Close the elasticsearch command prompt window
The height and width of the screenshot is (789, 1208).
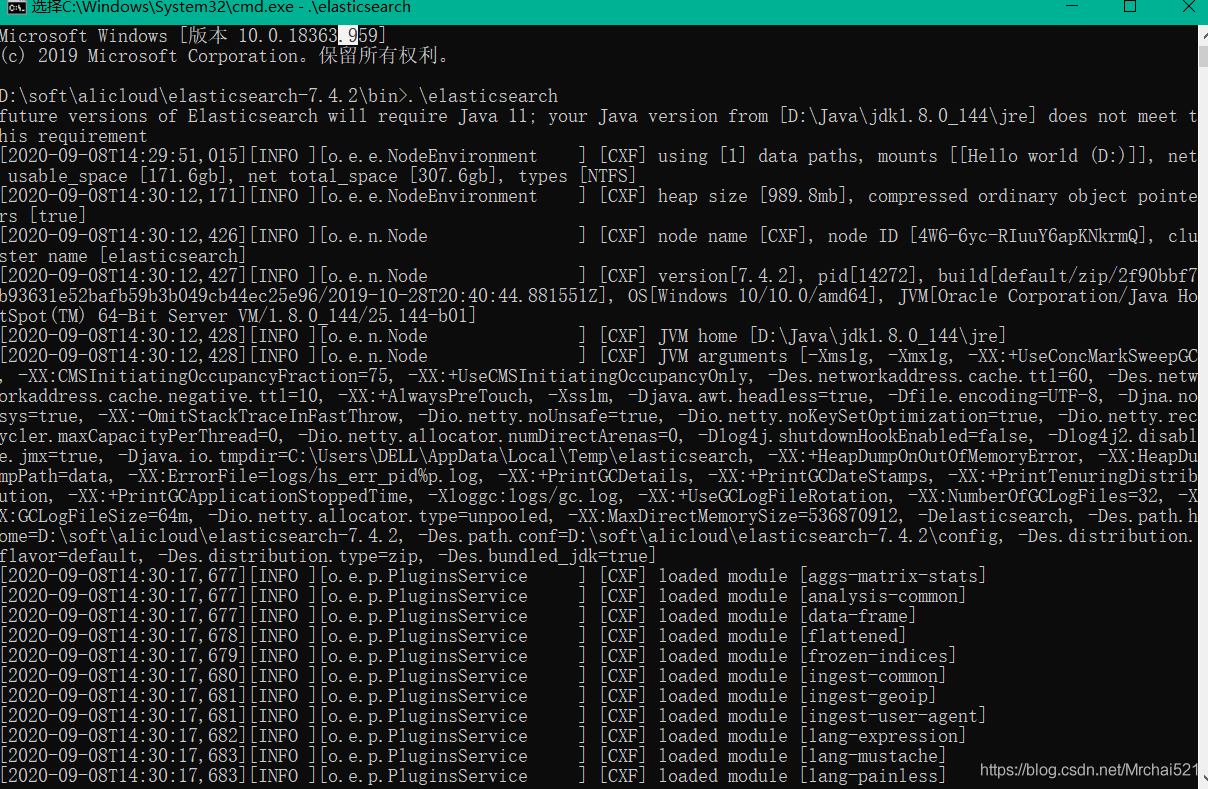pos(1184,7)
